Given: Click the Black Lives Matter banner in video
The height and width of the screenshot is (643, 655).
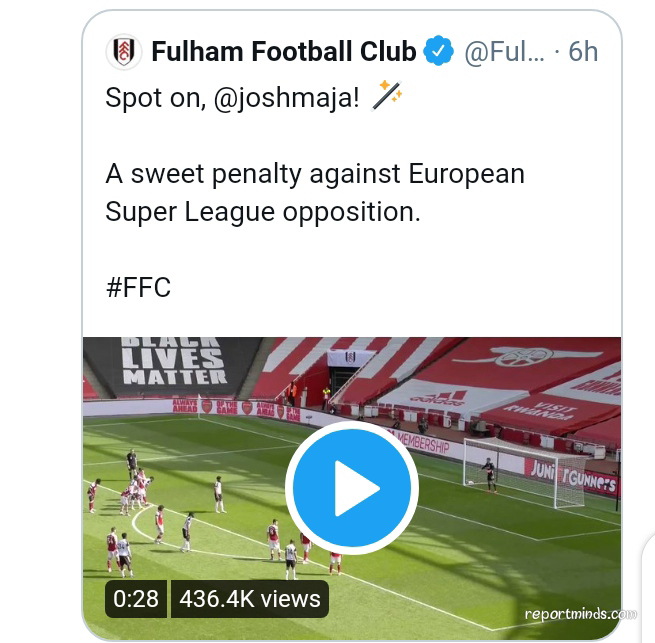Looking at the screenshot, I should [174, 362].
